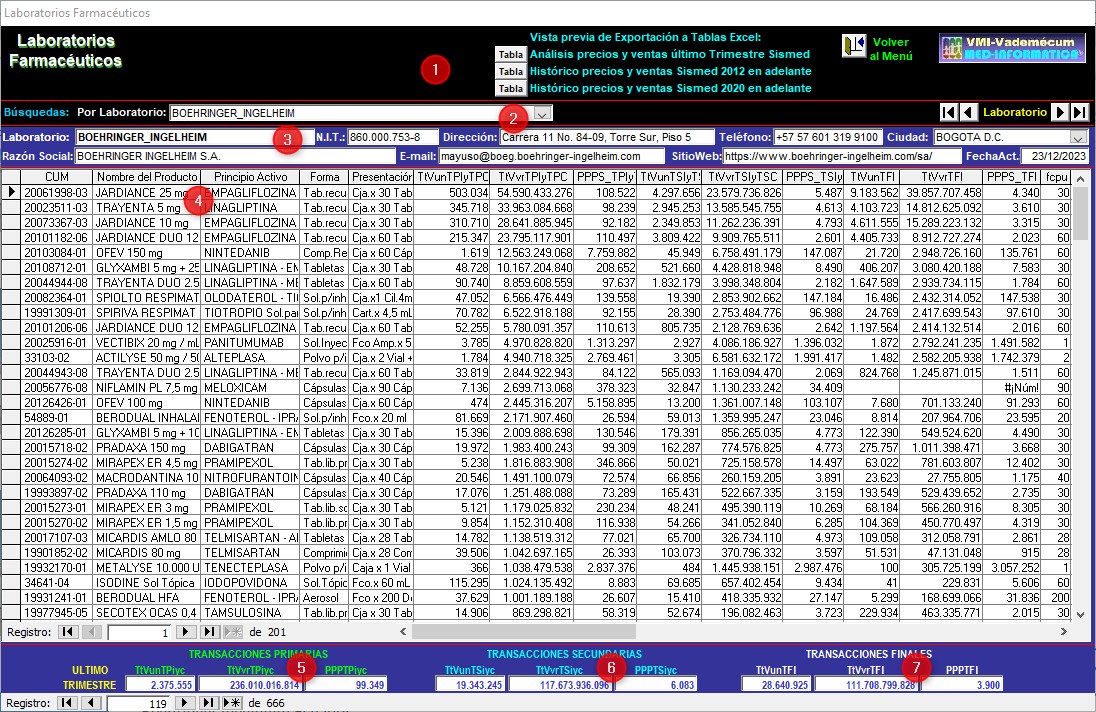Click the TtVunTSiyc total field 19.343.245
The width and height of the screenshot is (1096, 712).
(470, 685)
